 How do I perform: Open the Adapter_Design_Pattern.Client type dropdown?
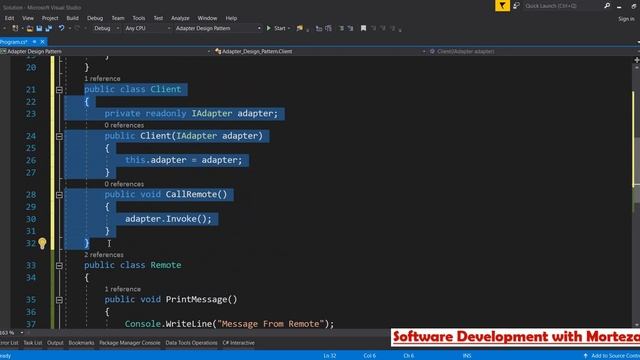[320, 51]
